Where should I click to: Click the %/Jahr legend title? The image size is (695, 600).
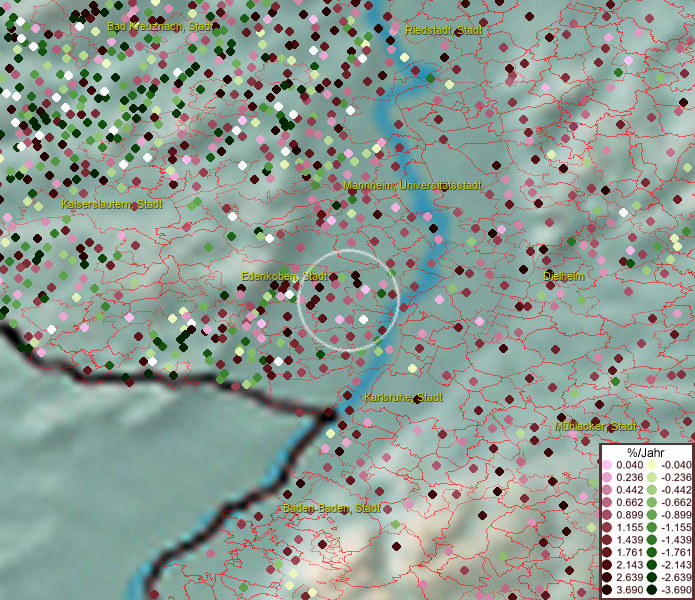click(x=645, y=452)
